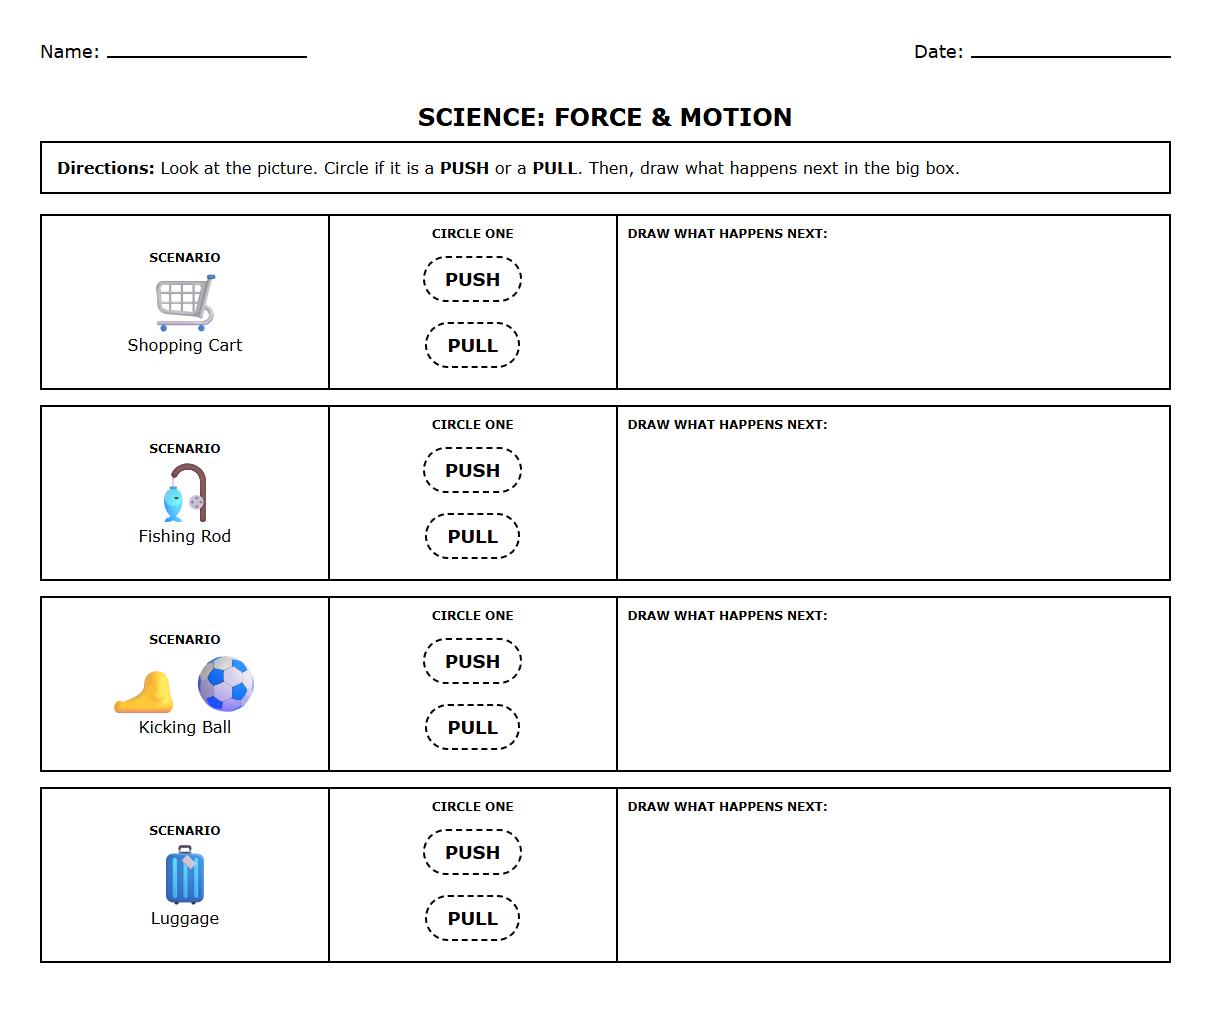The height and width of the screenshot is (1018, 1211).
Task: Click the drawing box for Shopping Cart
Action: [x=893, y=310]
